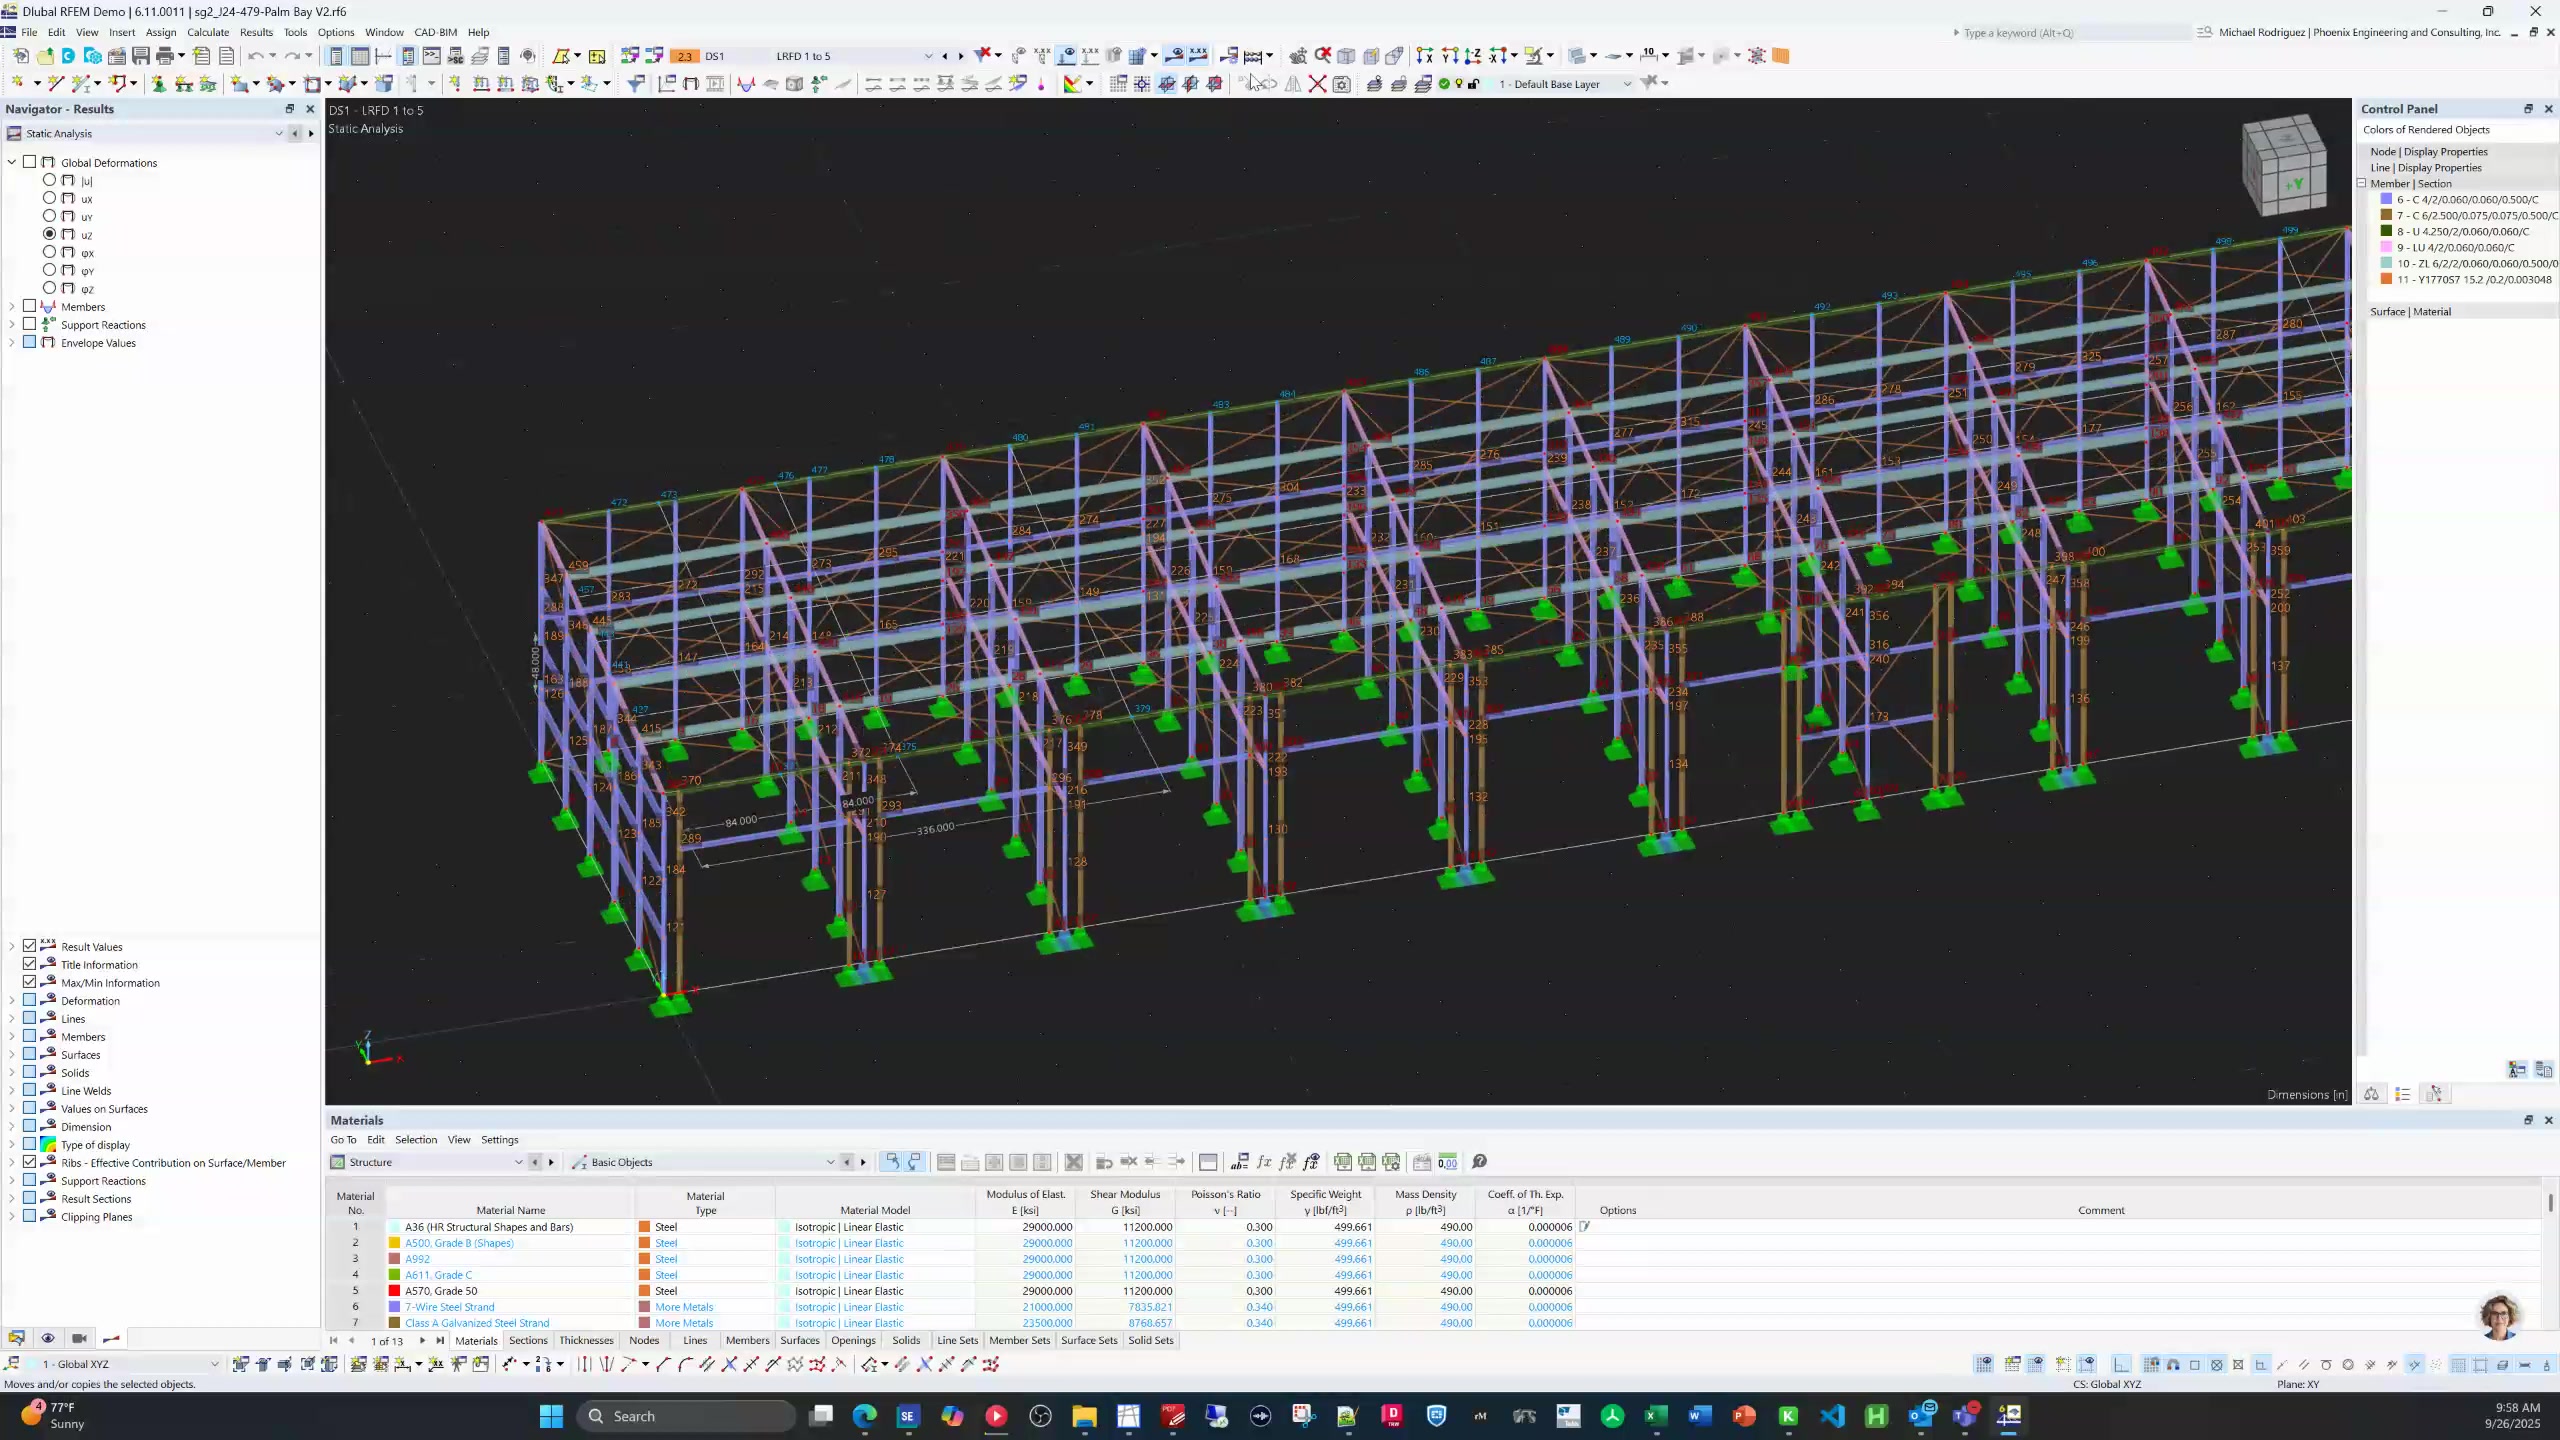Viewport: 2560px width, 1440px height.
Task: Open the CAD-BIM menu
Action: [435, 32]
